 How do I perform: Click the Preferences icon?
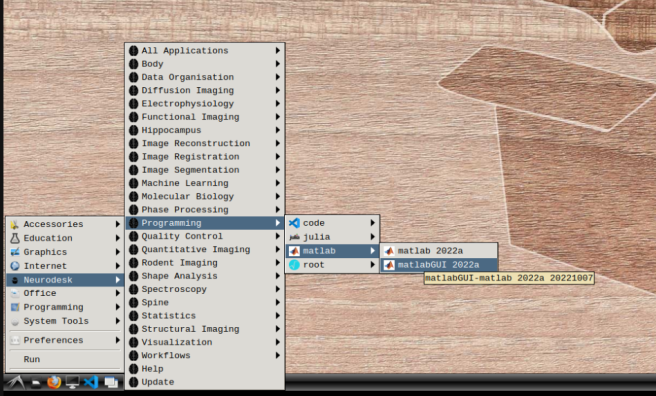coord(15,340)
